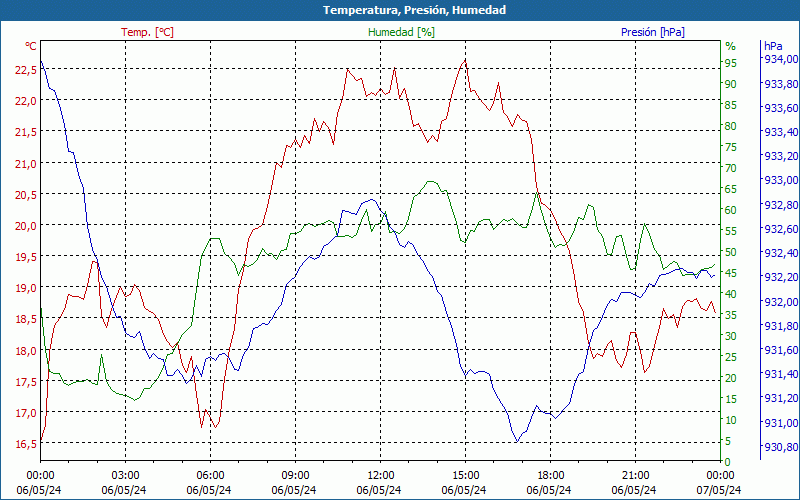Click the 30 humidity axis value

(x=731, y=336)
